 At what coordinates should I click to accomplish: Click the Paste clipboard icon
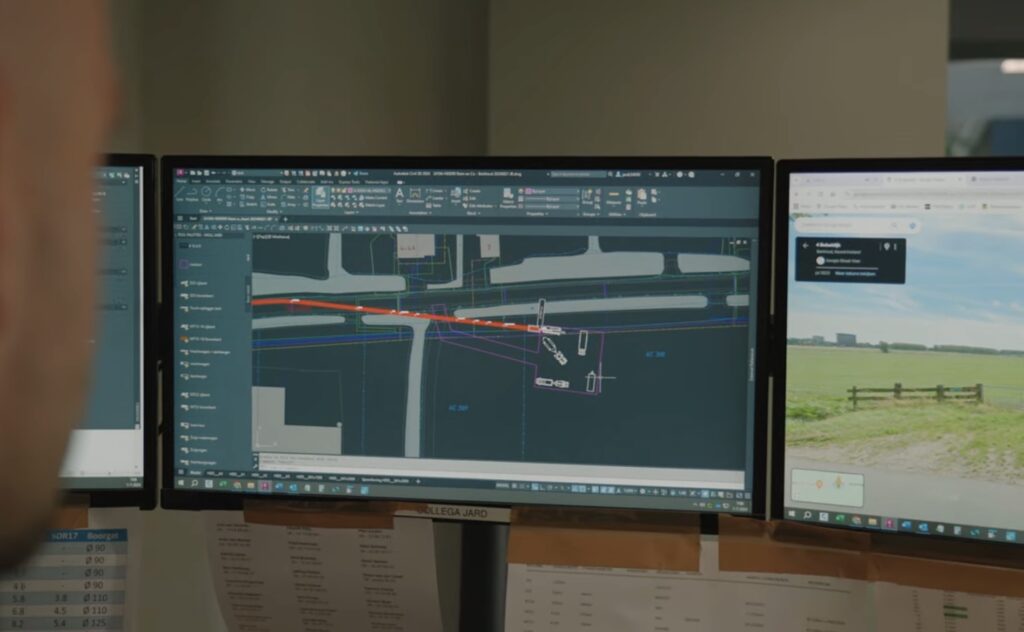[642, 194]
